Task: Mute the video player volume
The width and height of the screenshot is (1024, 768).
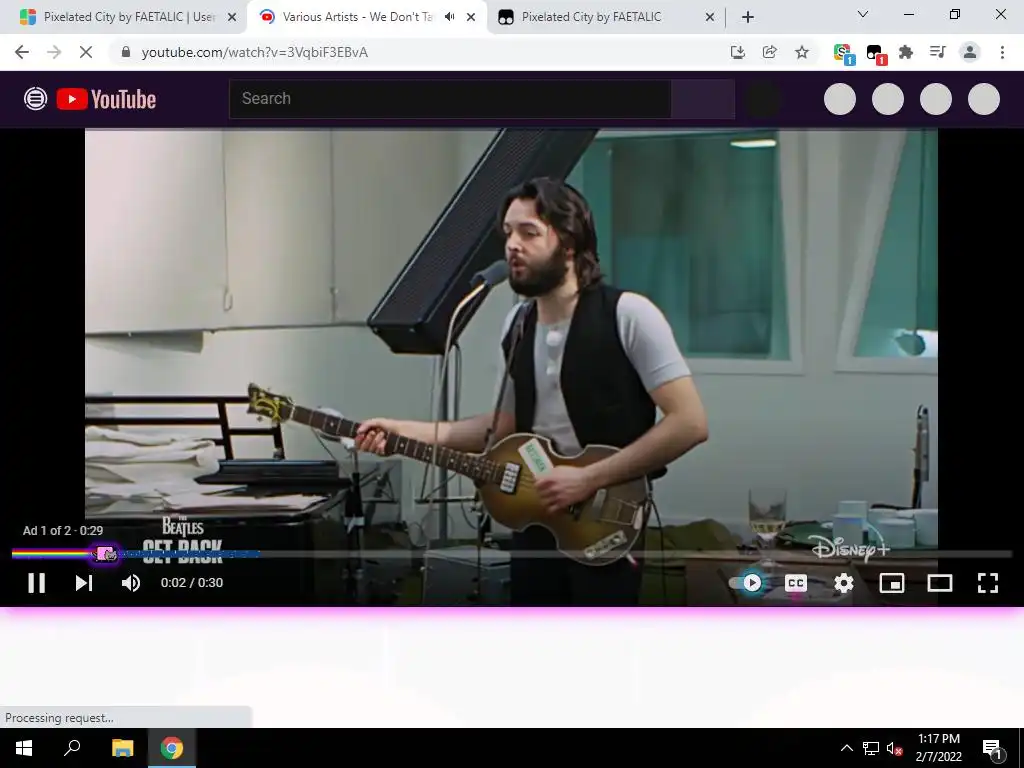Action: pyautogui.click(x=131, y=583)
